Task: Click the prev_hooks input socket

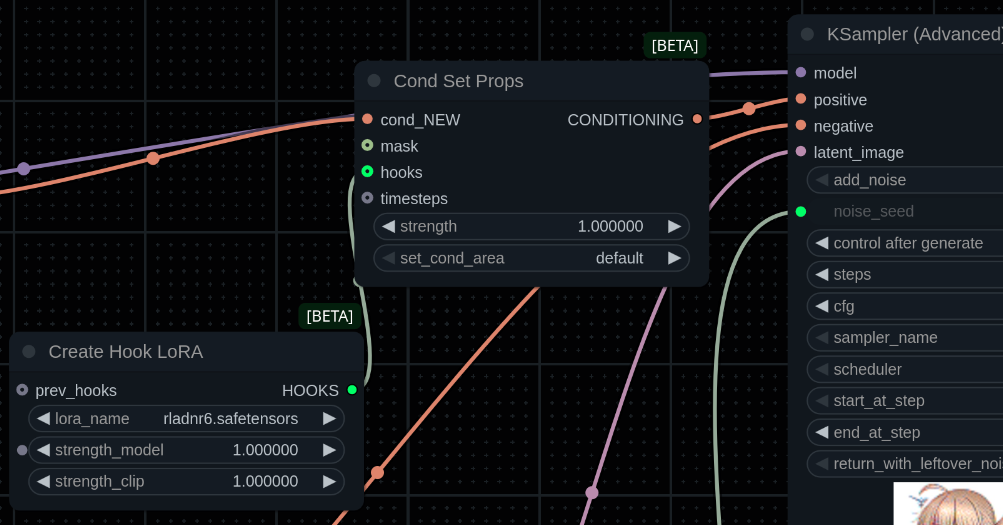Action: [x=22, y=389]
